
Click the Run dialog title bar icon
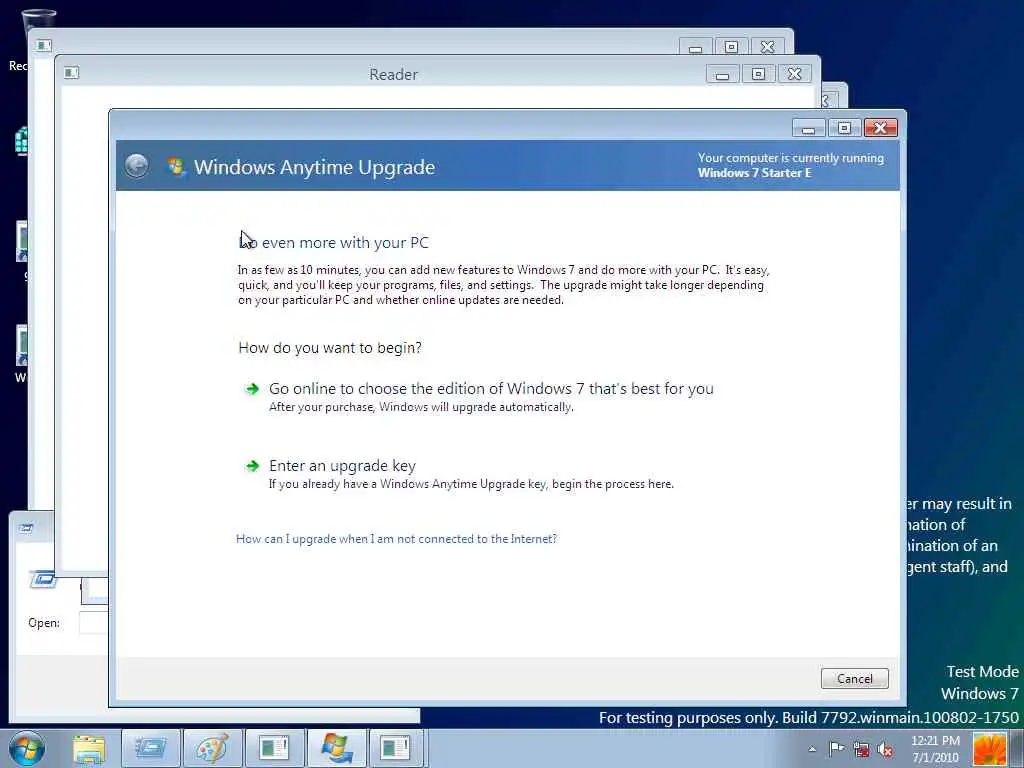click(26, 528)
